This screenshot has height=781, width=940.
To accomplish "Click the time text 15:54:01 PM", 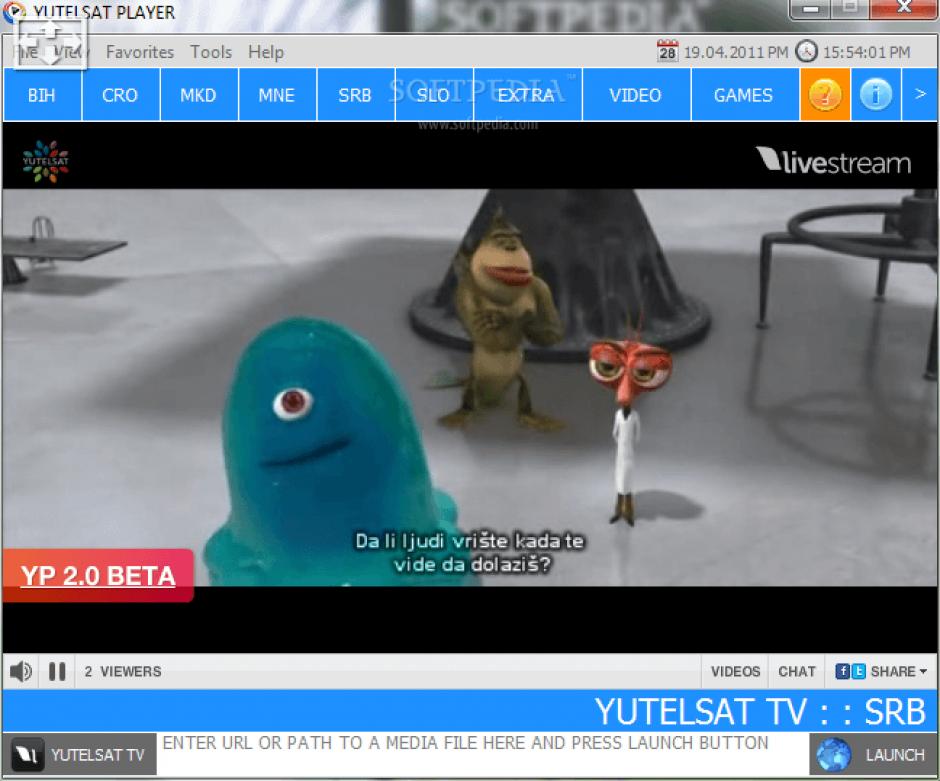I will pos(866,52).
